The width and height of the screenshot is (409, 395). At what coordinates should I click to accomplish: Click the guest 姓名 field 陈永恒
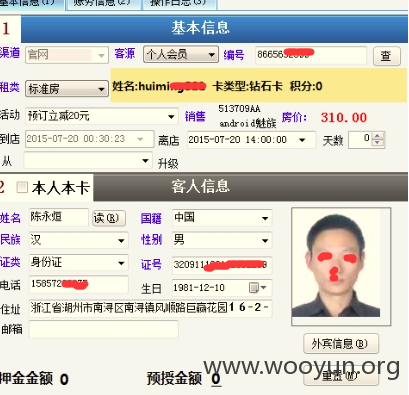pos(58,217)
